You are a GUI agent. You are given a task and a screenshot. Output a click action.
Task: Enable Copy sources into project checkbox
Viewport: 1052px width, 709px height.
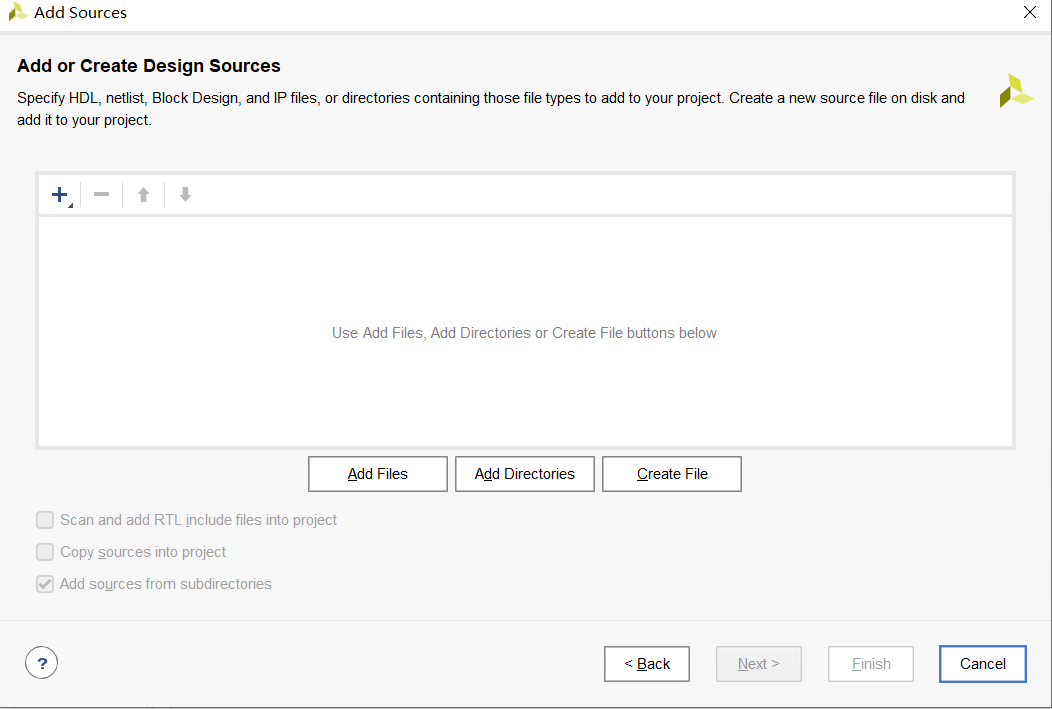[x=45, y=552]
